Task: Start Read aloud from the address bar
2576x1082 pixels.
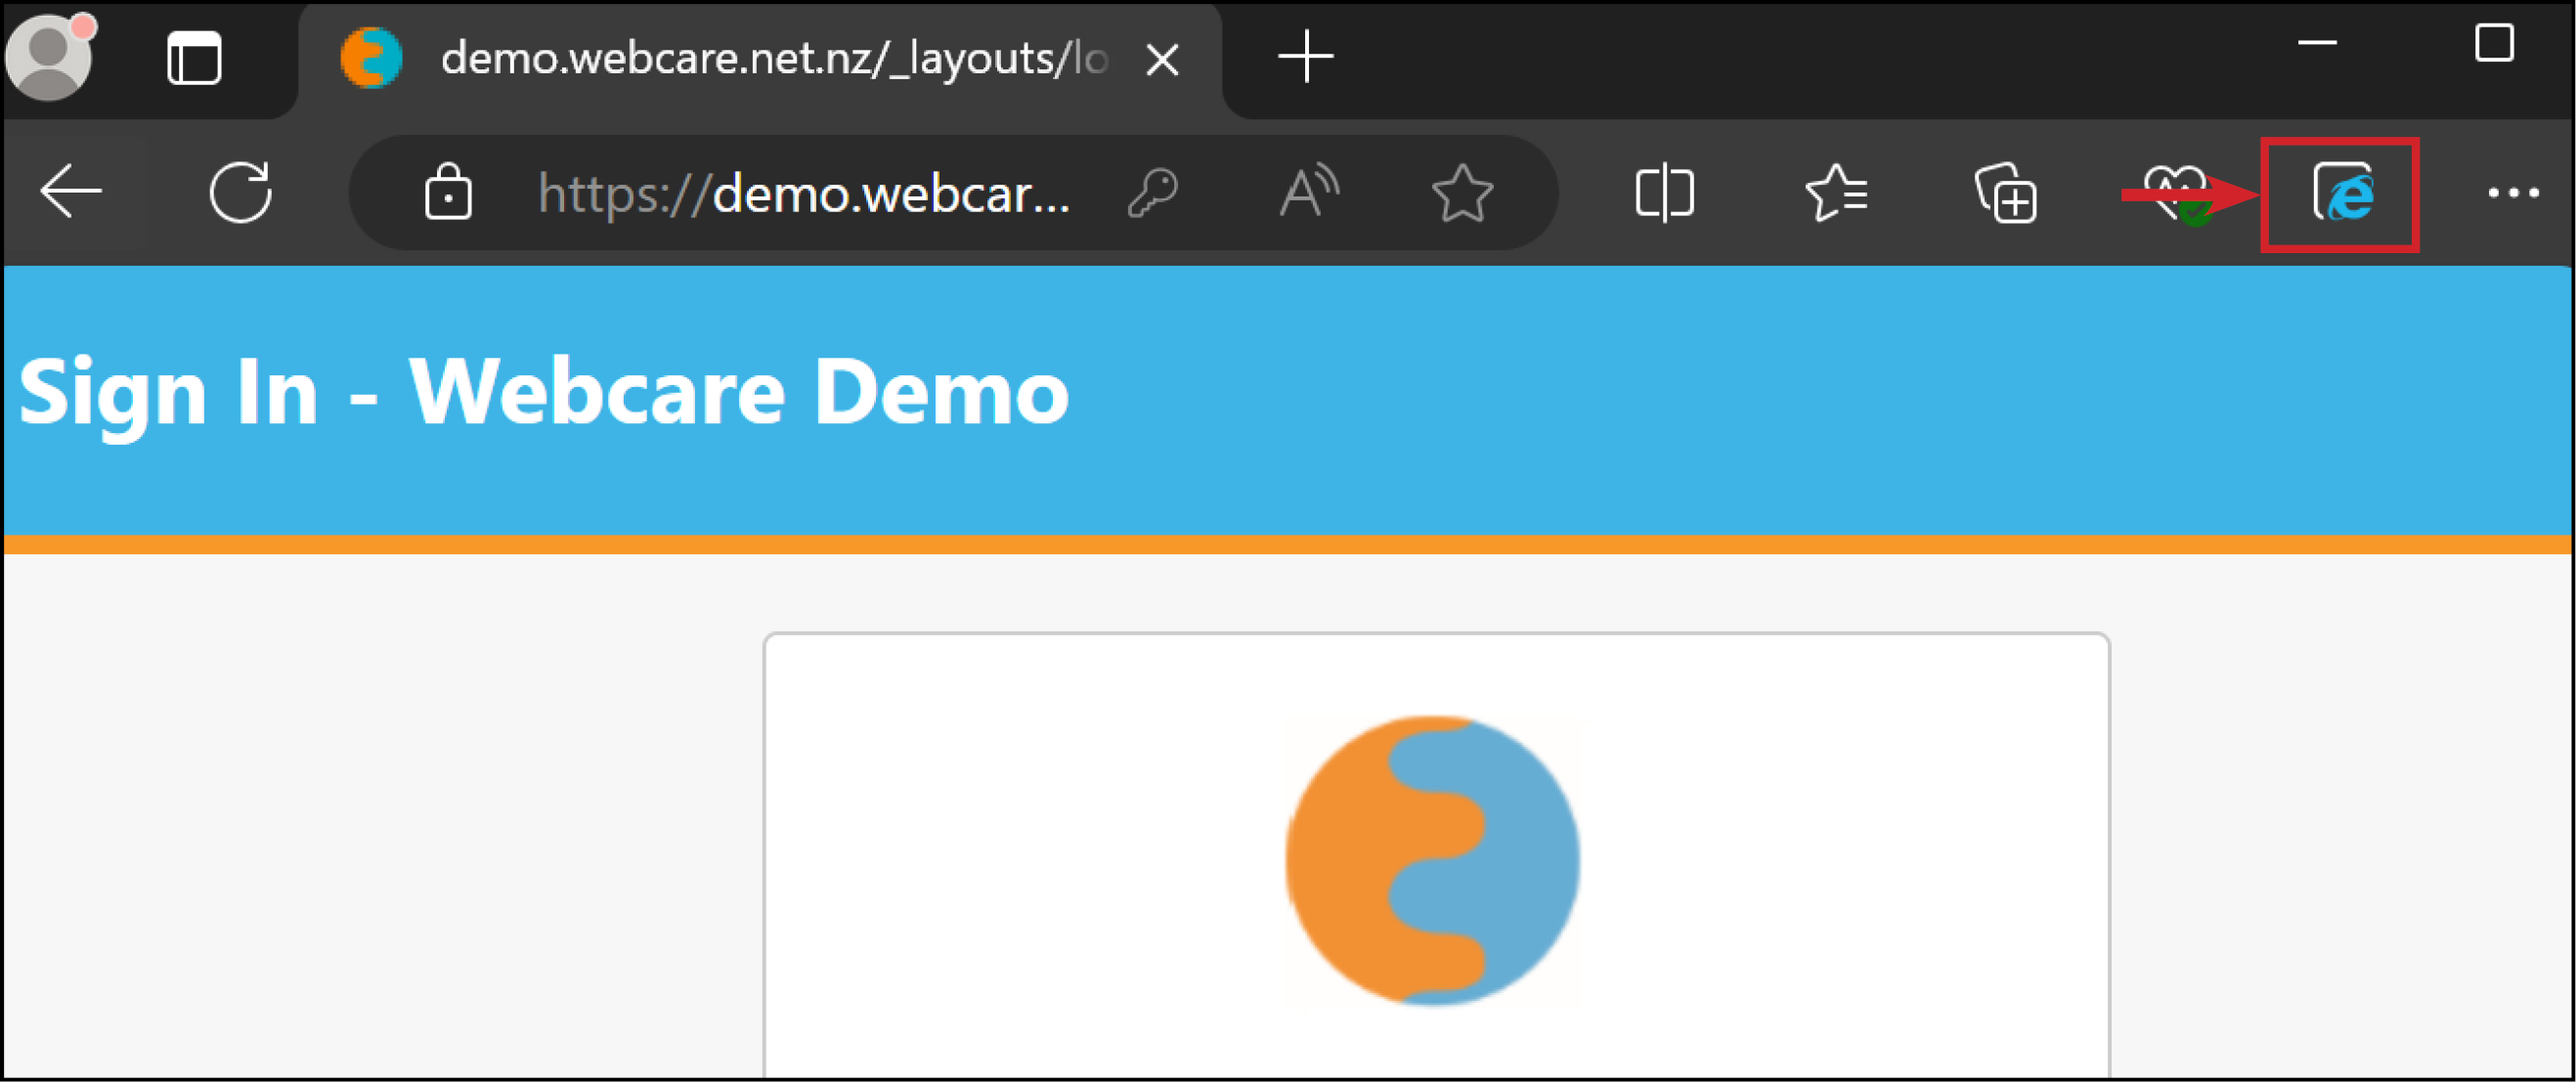Action: pos(1308,191)
